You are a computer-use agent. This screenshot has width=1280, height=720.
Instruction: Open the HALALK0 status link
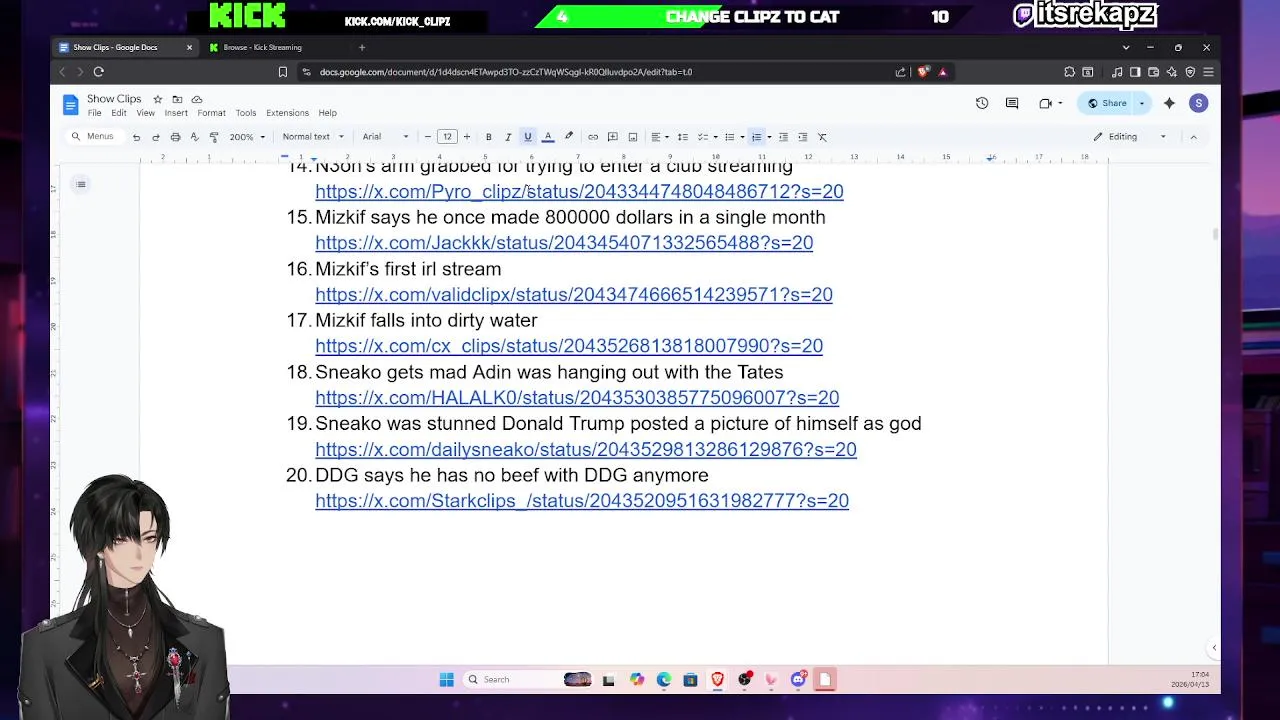point(577,398)
